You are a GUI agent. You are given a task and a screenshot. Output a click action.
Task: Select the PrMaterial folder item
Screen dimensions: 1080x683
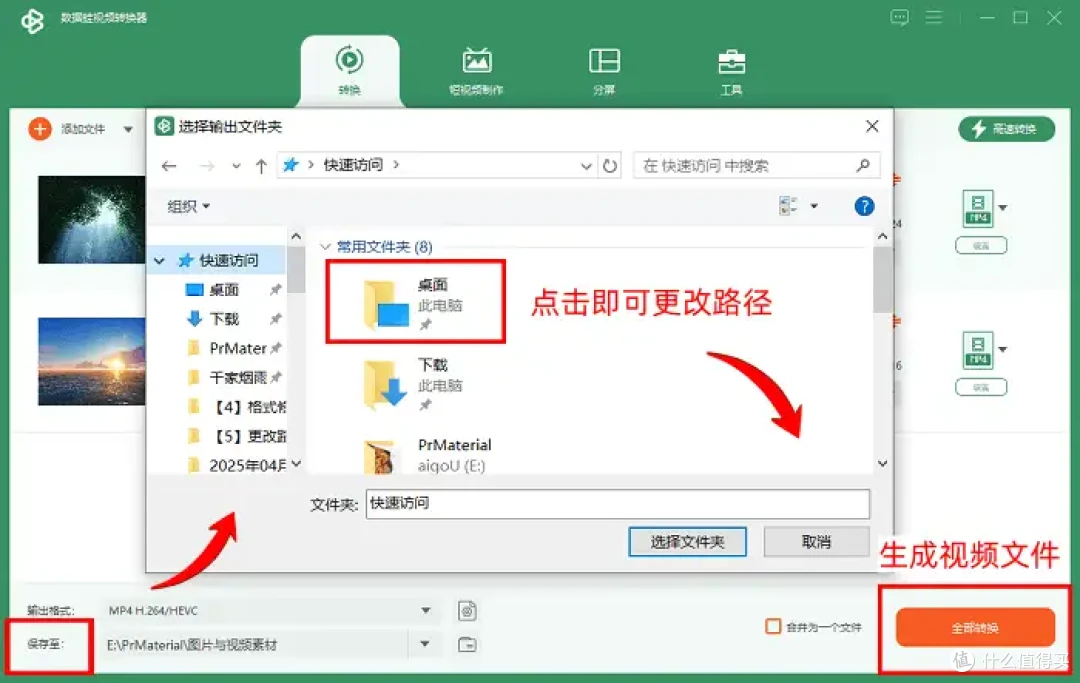click(x=427, y=454)
